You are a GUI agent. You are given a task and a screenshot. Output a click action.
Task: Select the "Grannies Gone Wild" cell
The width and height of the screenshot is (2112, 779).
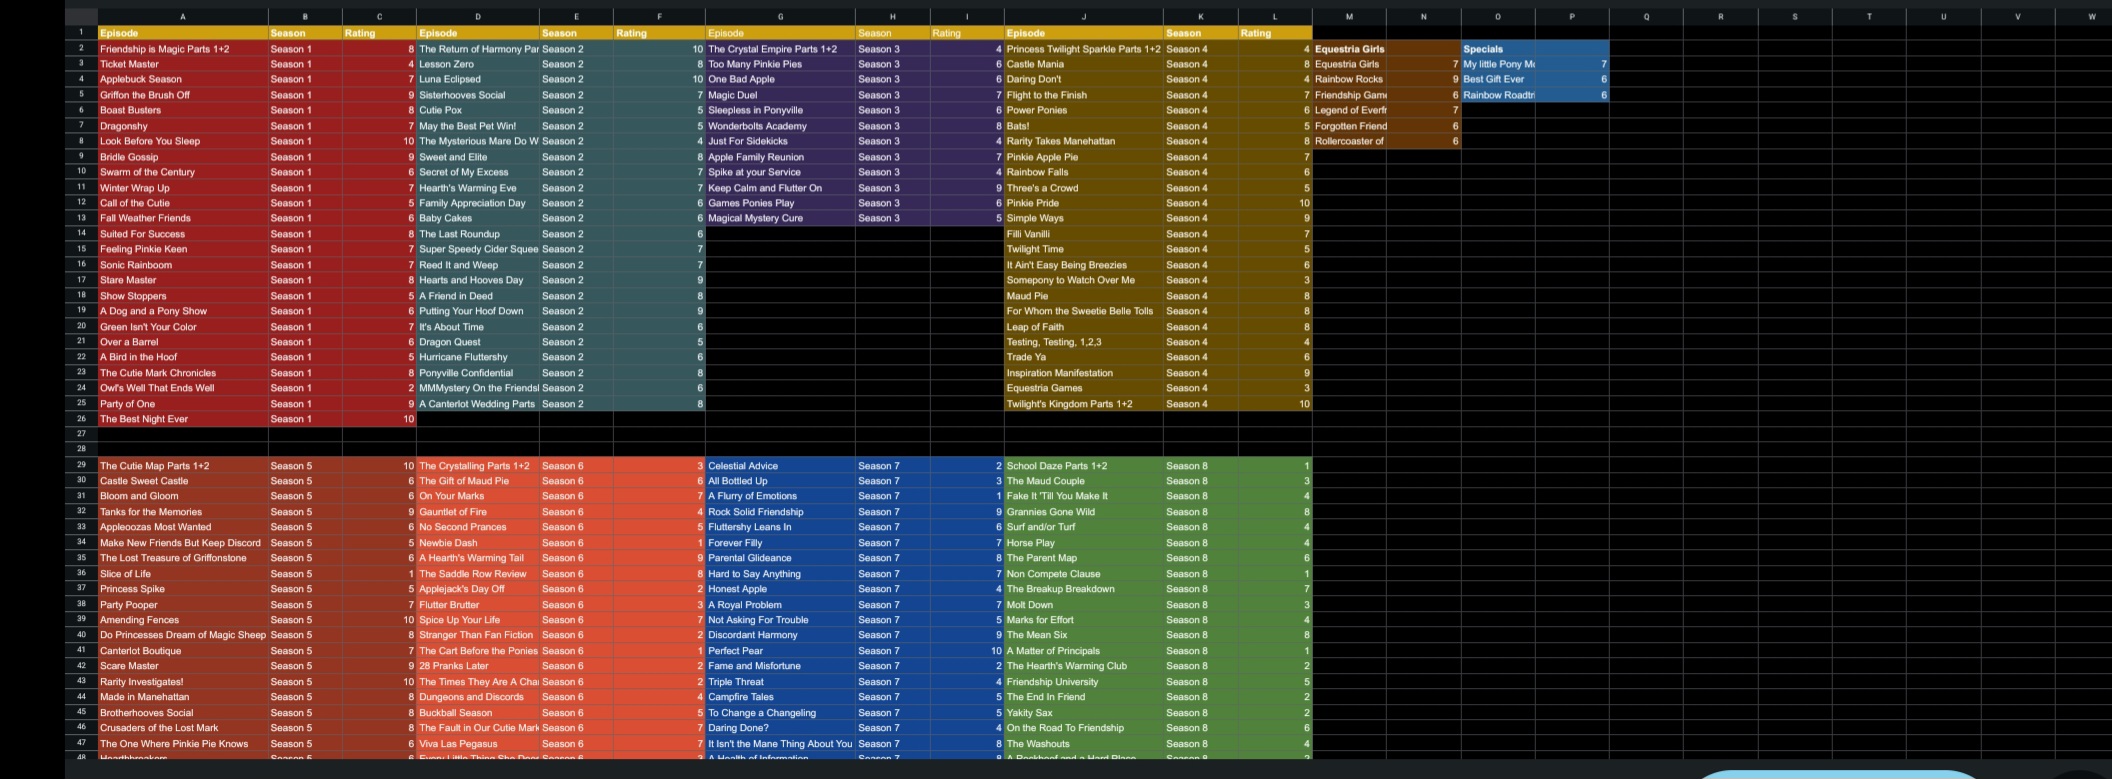(1084, 512)
